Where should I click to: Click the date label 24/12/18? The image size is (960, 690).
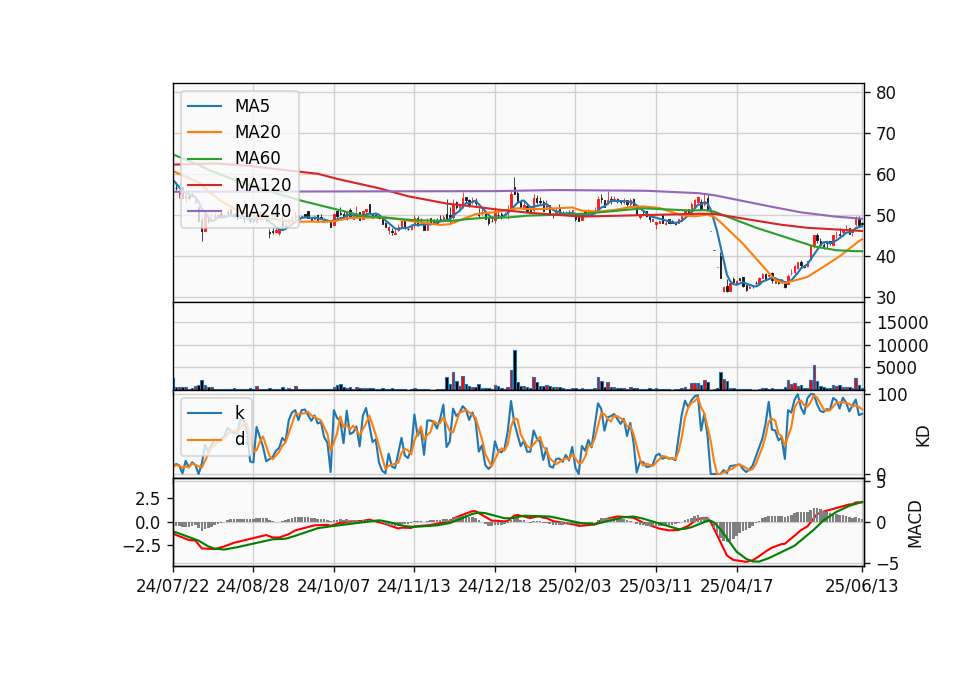[x=495, y=586]
